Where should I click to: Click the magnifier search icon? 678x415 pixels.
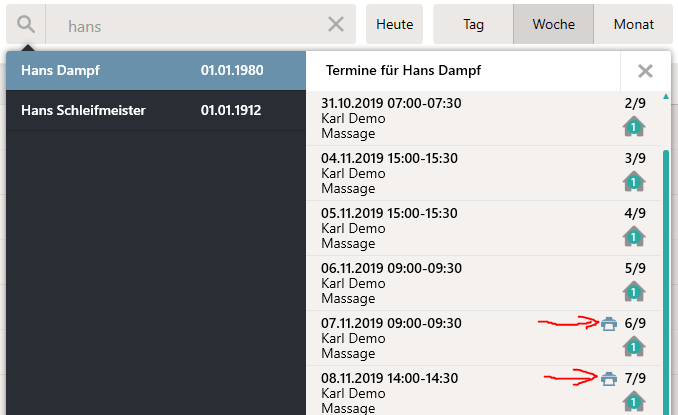[26, 24]
